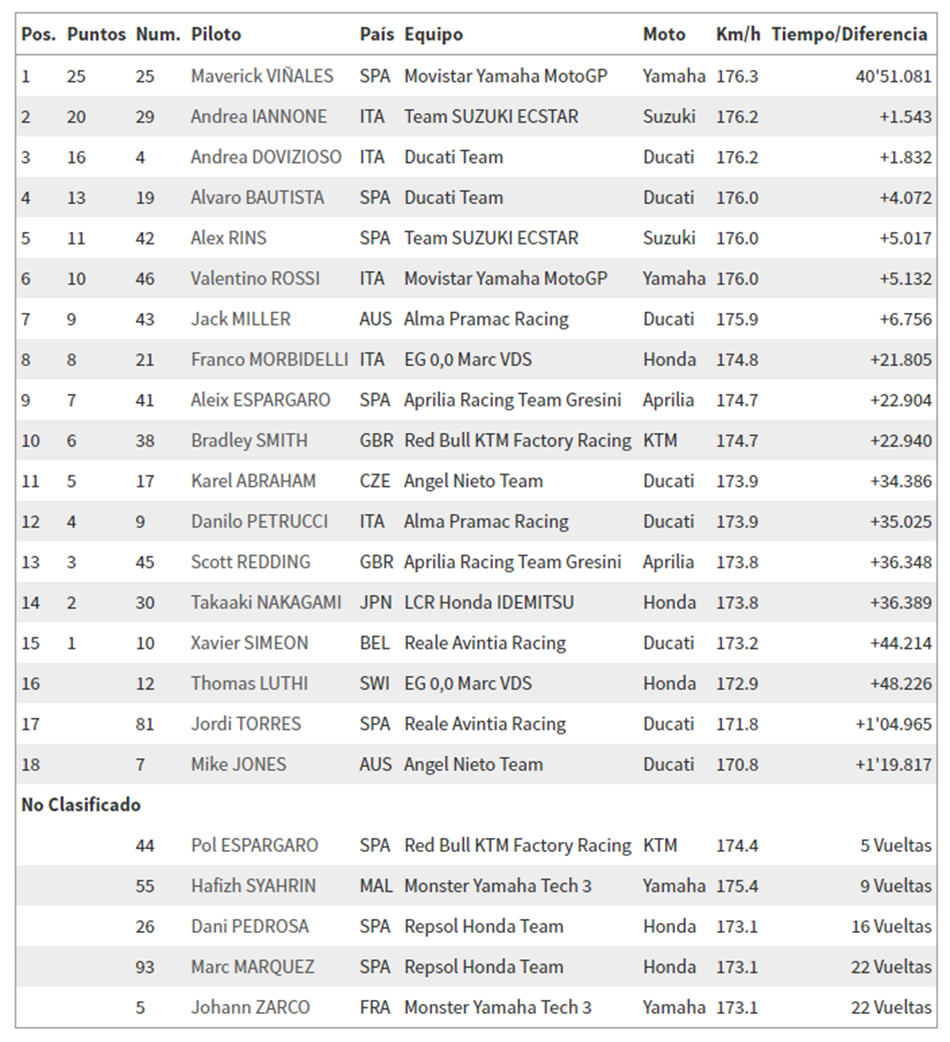Click the Puntos column header

pyautogui.click(x=96, y=35)
